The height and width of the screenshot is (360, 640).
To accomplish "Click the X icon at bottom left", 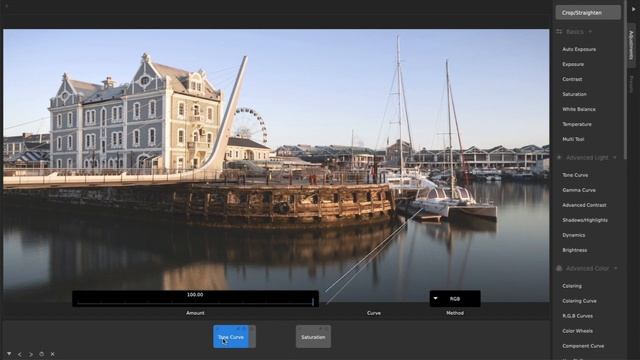I will point(53,354).
